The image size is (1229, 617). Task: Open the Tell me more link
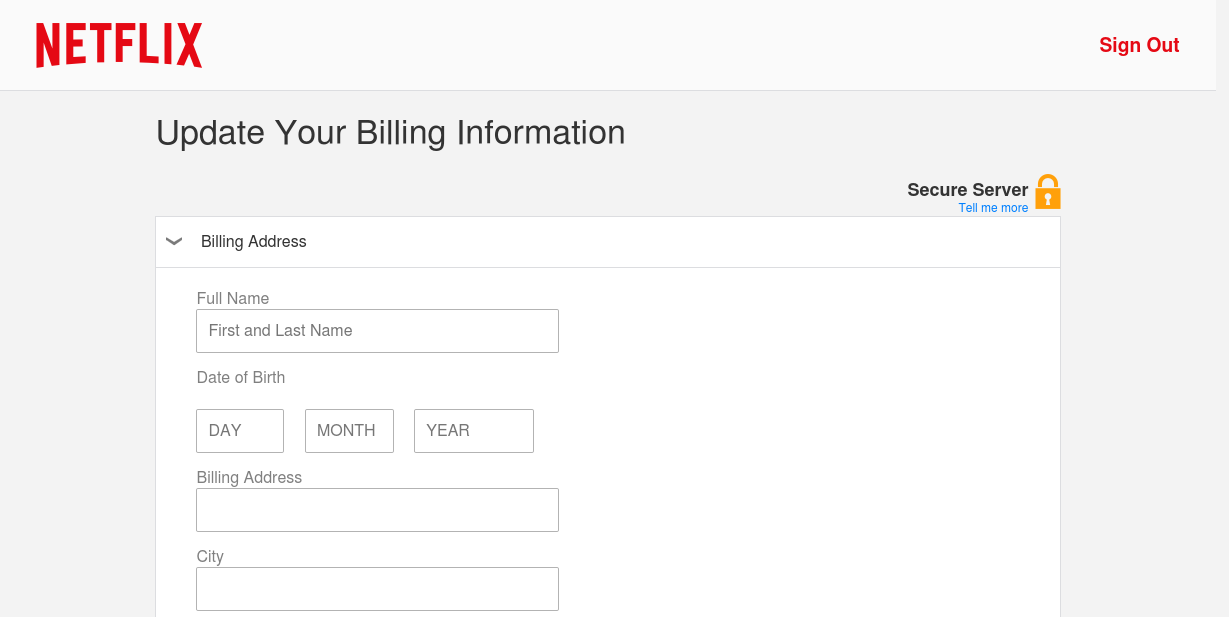[x=993, y=208]
